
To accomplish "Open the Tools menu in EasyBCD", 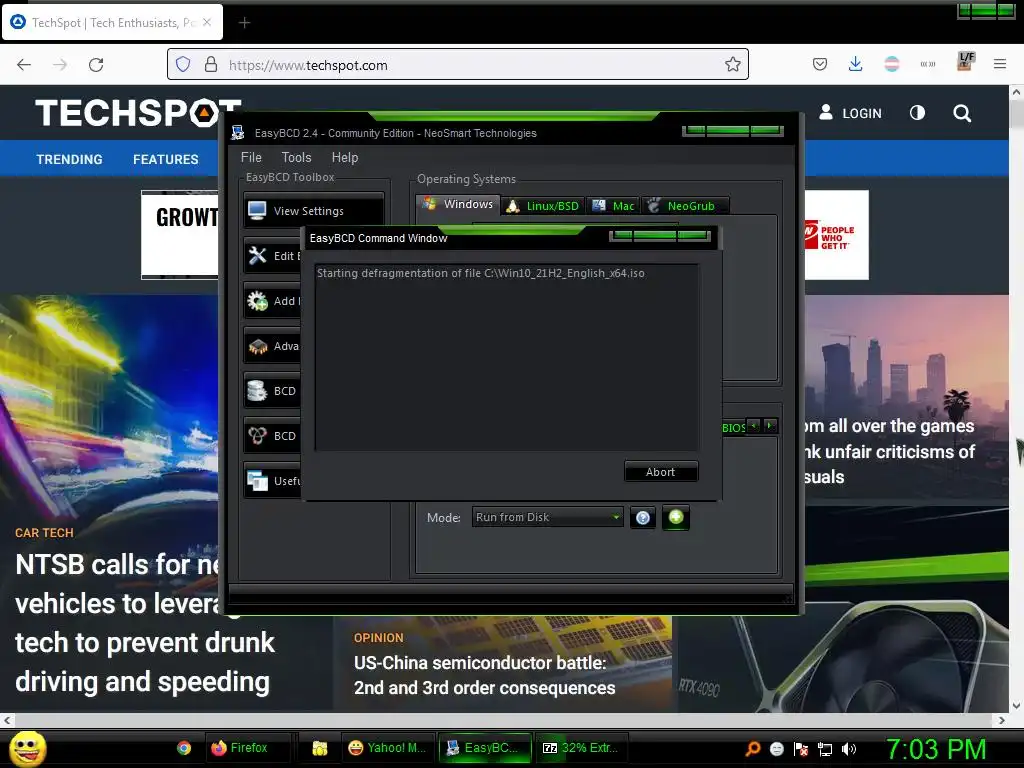I will point(296,157).
